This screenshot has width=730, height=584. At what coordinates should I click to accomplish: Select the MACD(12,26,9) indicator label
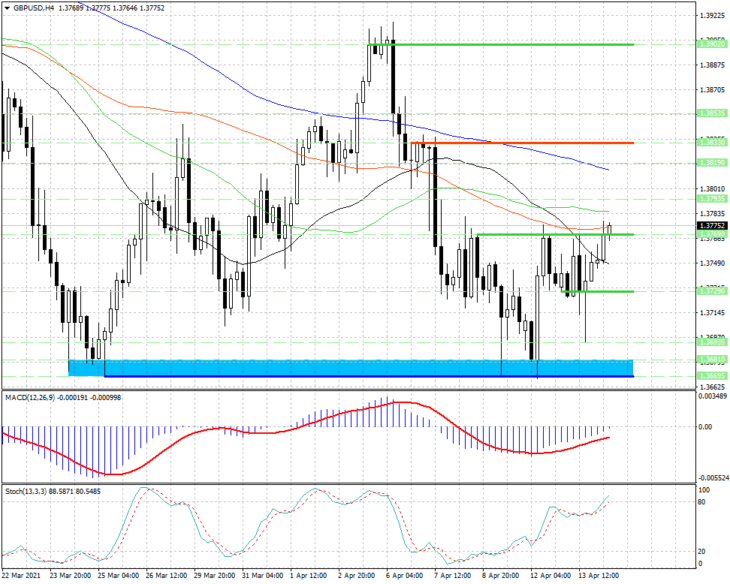click(x=30, y=397)
